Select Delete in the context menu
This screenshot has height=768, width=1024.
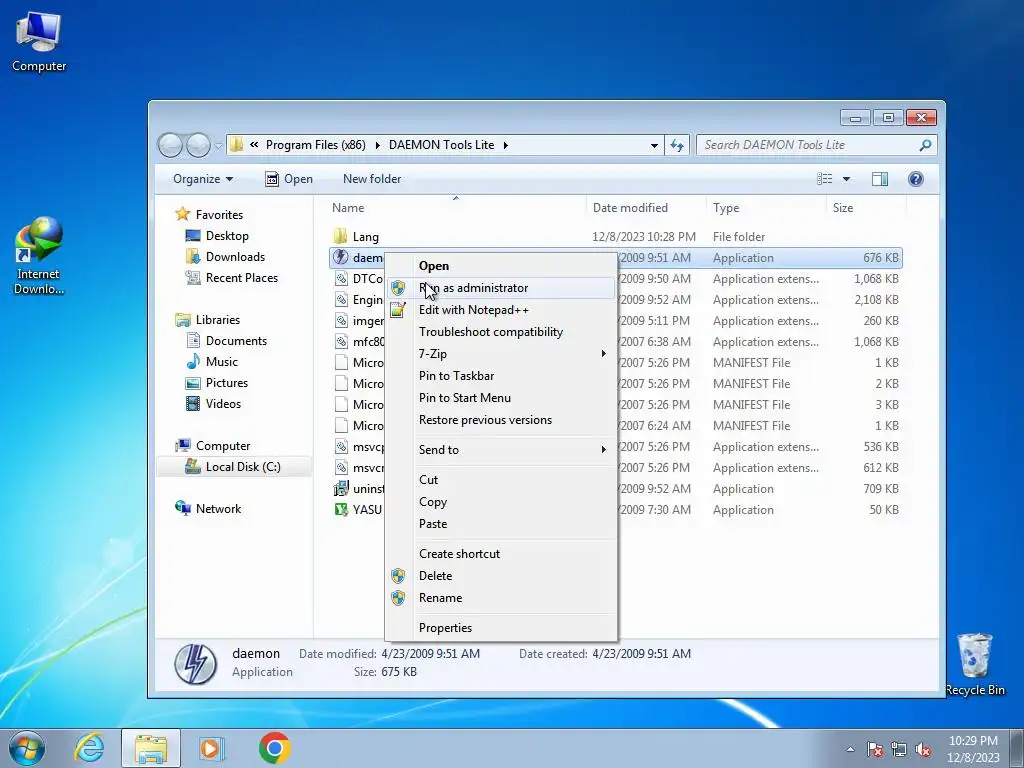[x=501, y=576]
